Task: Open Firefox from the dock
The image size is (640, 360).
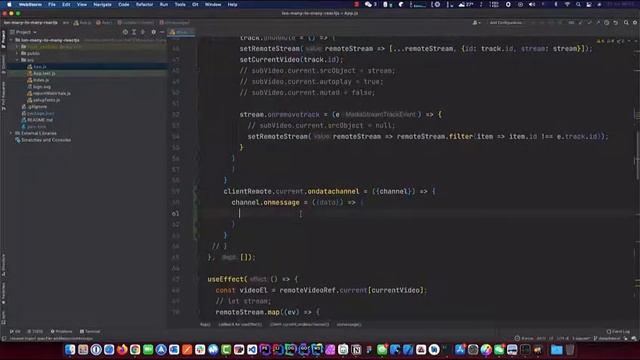Action: pyautogui.click(x=122, y=349)
